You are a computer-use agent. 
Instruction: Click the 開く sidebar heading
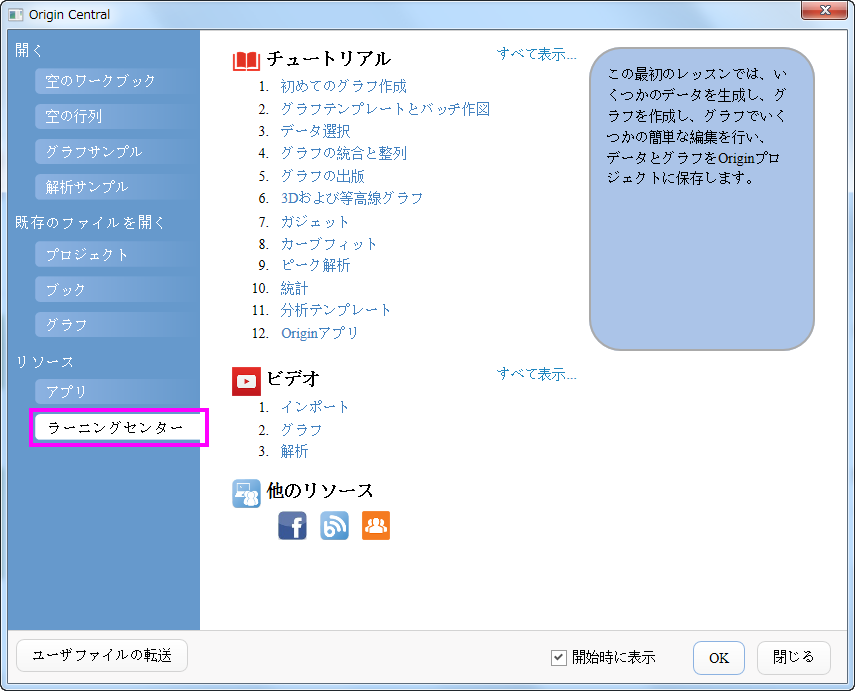click(x=29, y=50)
